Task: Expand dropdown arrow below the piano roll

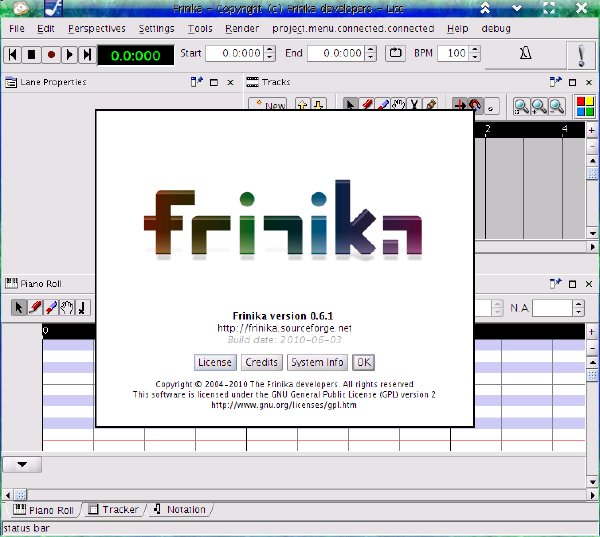Action: tap(22, 465)
